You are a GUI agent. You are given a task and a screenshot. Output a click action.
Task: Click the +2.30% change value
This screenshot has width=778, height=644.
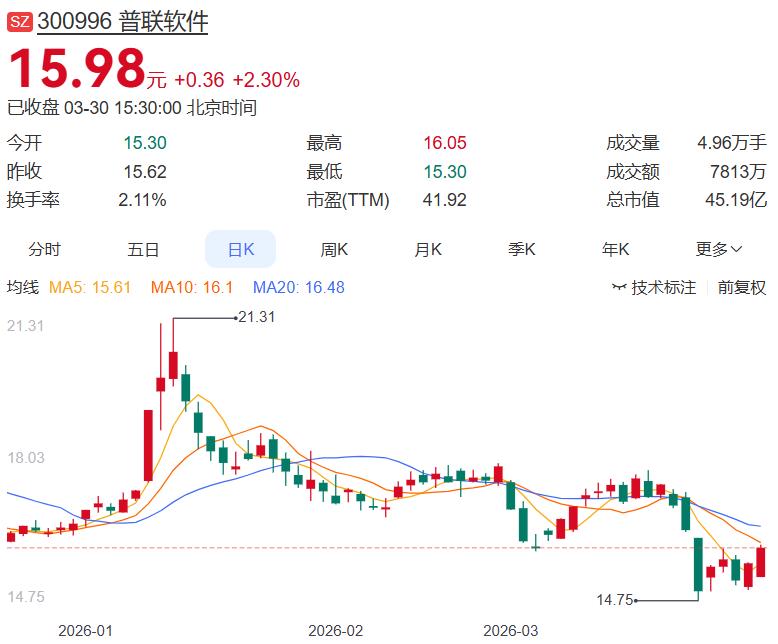266,80
